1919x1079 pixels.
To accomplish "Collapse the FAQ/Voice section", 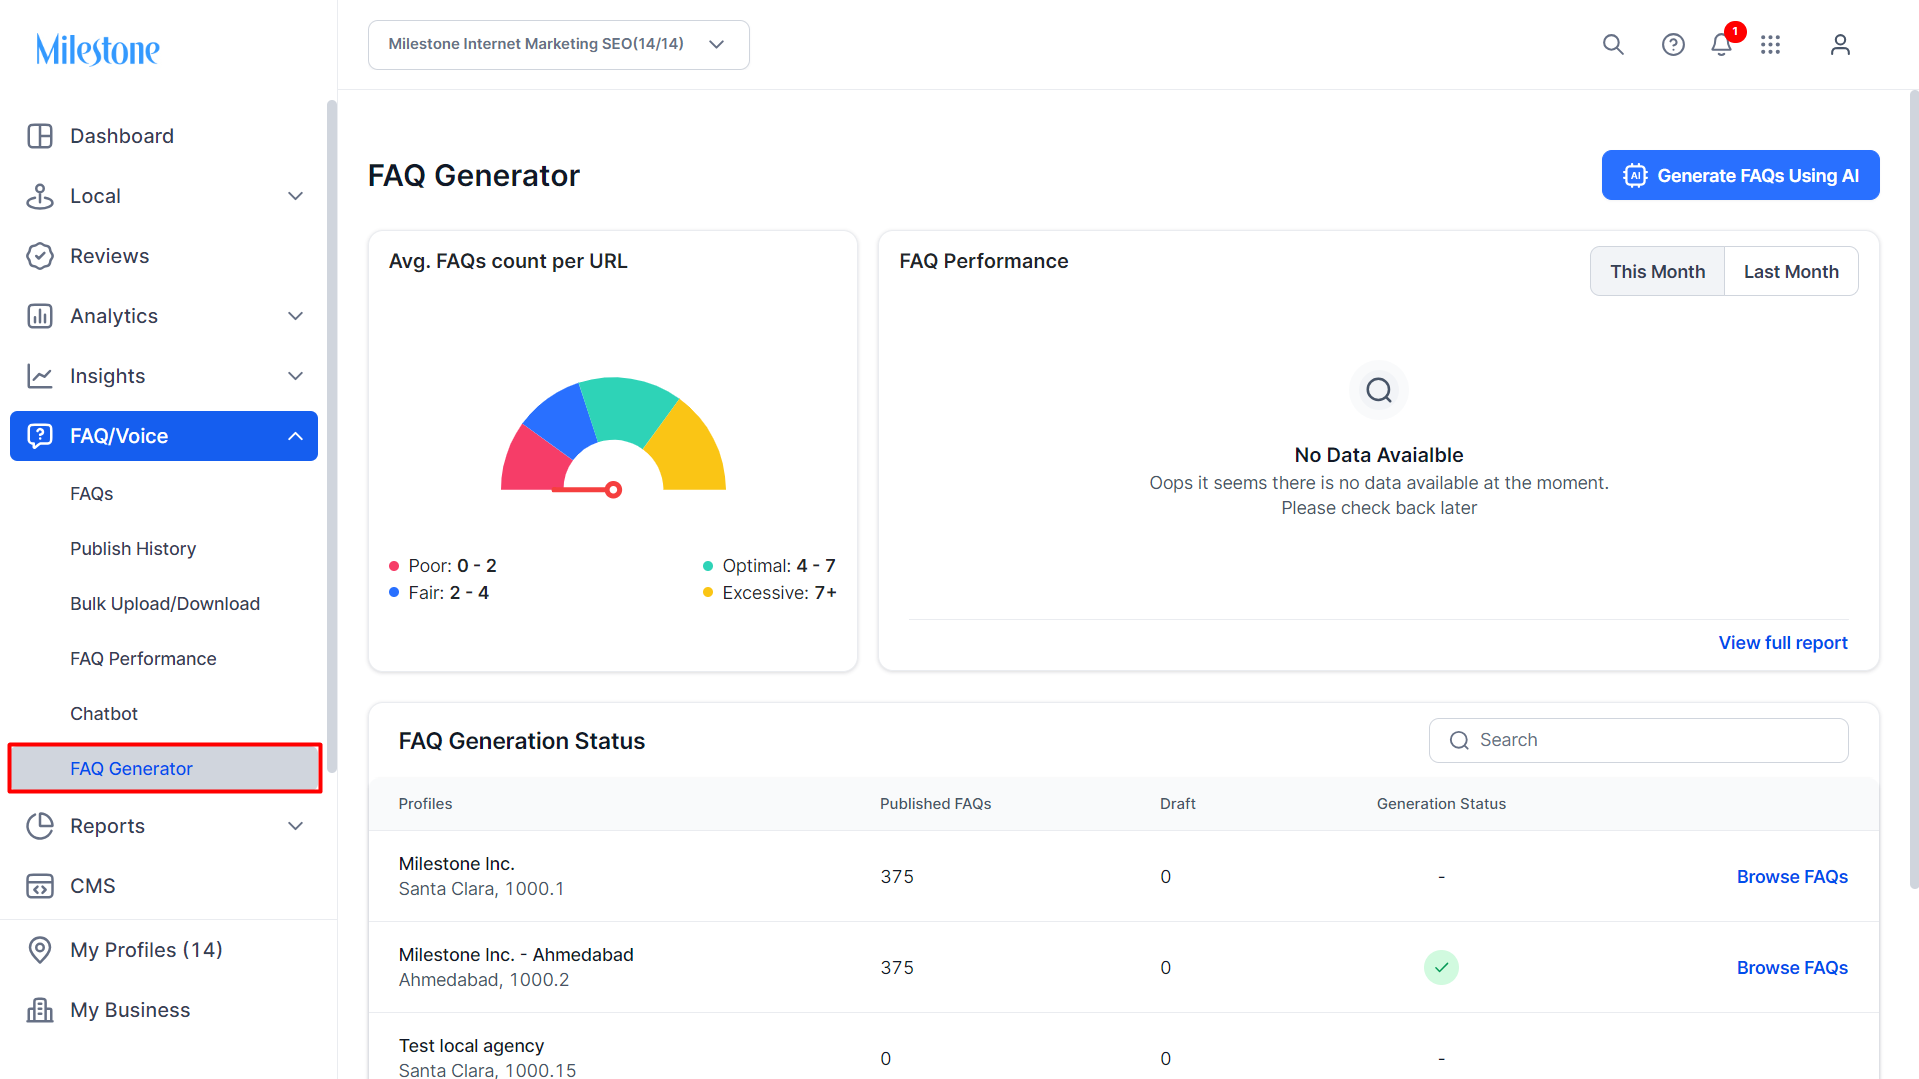I will click(x=295, y=436).
